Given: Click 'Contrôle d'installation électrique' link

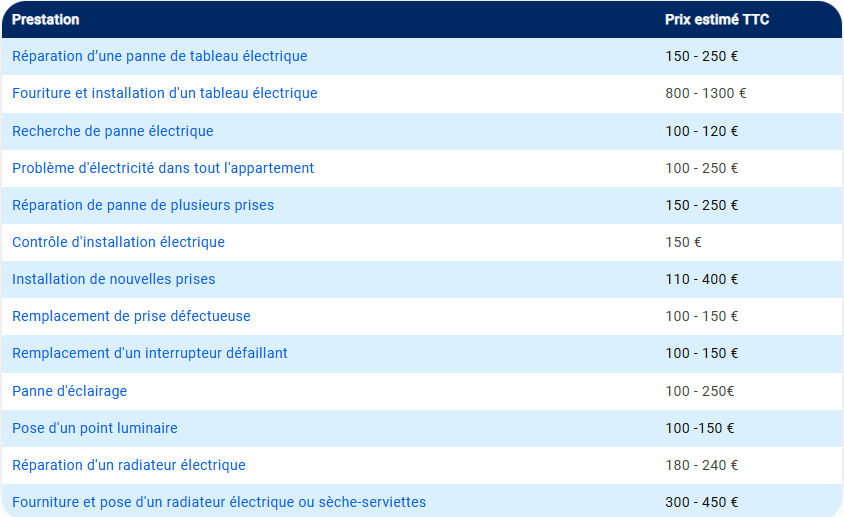Looking at the screenshot, I should coord(118,242).
